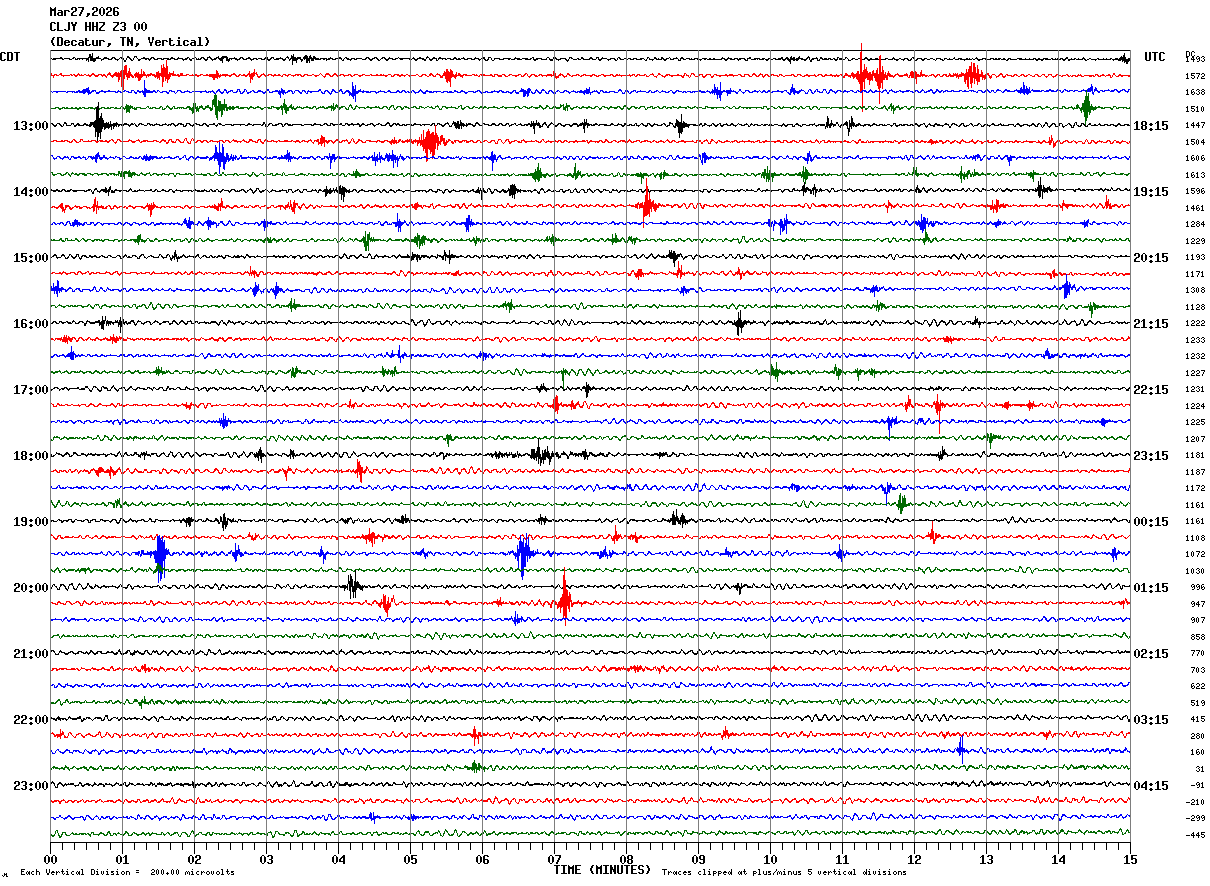
Task: Click the DC offset value '31'
Action: [x=1200, y=770]
